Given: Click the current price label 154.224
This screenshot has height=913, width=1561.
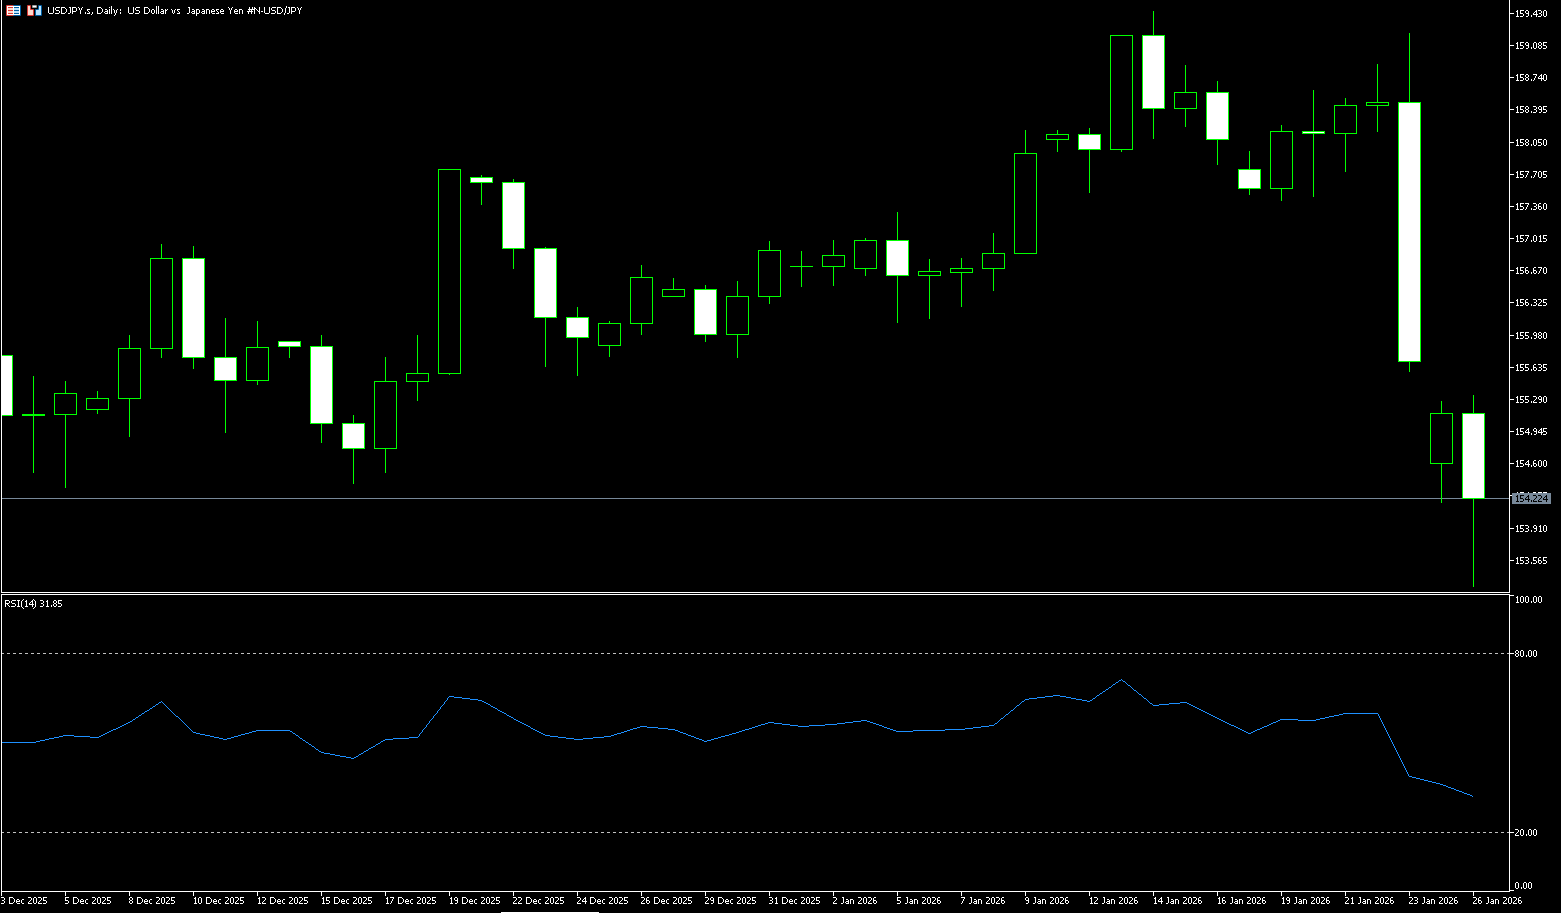Looking at the screenshot, I should [x=1531, y=498].
